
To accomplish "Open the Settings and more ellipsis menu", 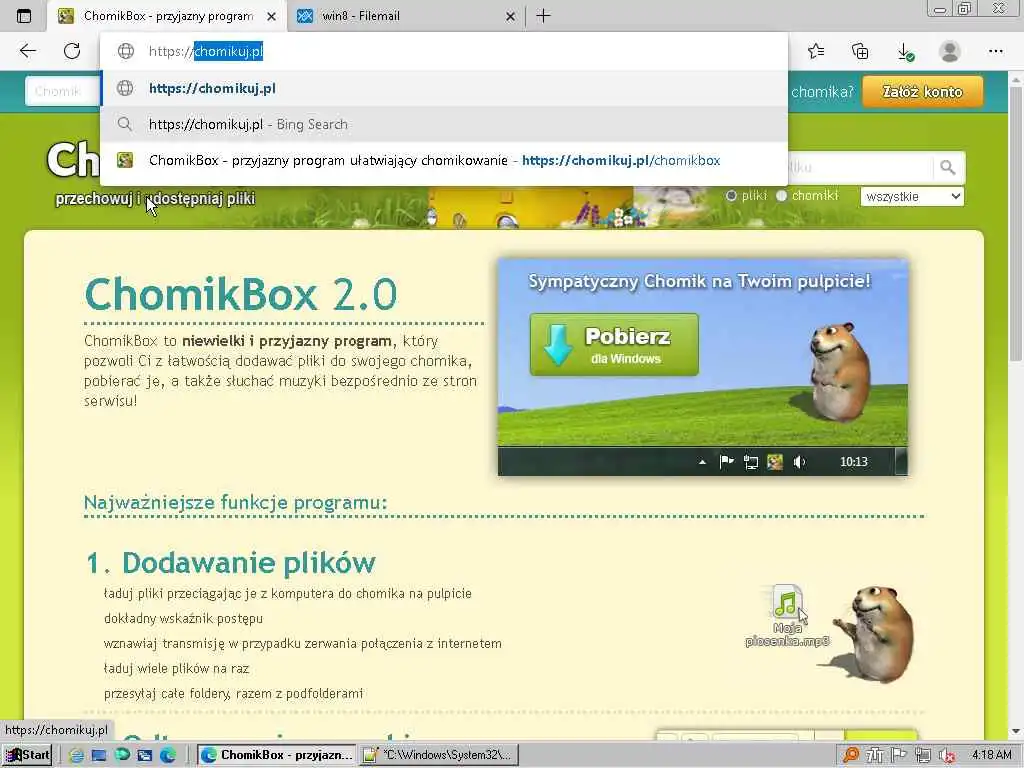I will (995, 51).
